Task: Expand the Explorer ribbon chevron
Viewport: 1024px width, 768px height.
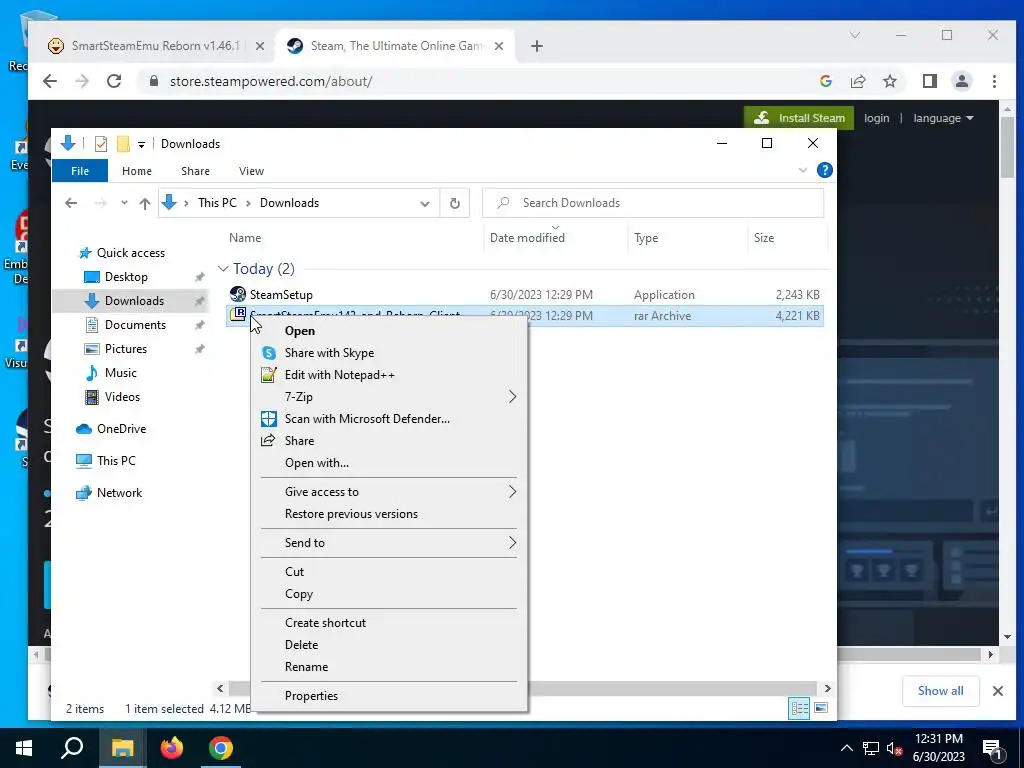Action: coord(803,170)
